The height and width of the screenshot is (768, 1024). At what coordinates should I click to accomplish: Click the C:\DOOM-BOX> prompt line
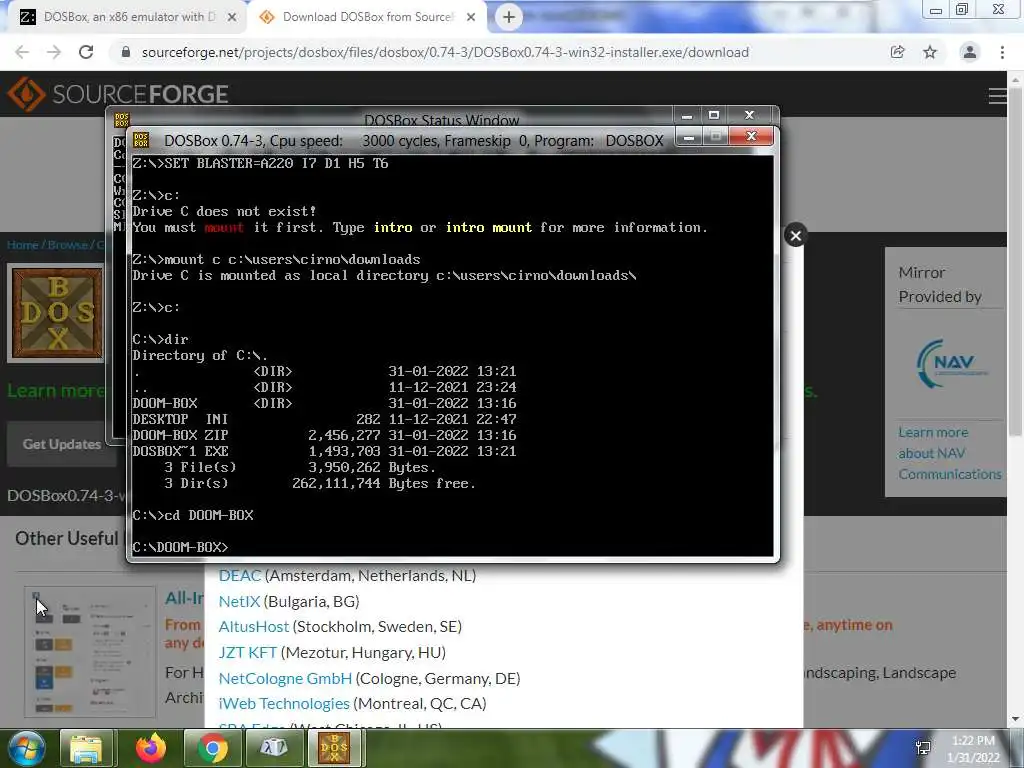180,547
